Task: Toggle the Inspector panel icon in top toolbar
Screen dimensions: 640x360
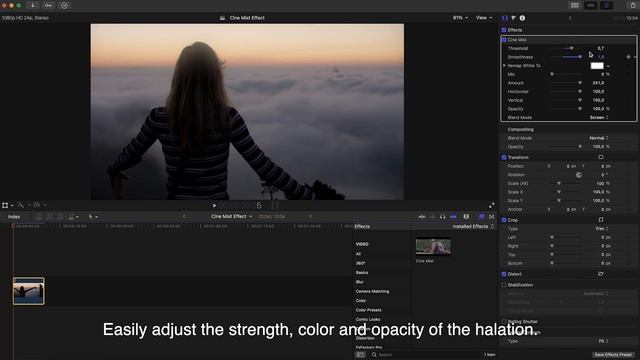Action: (606, 5)
